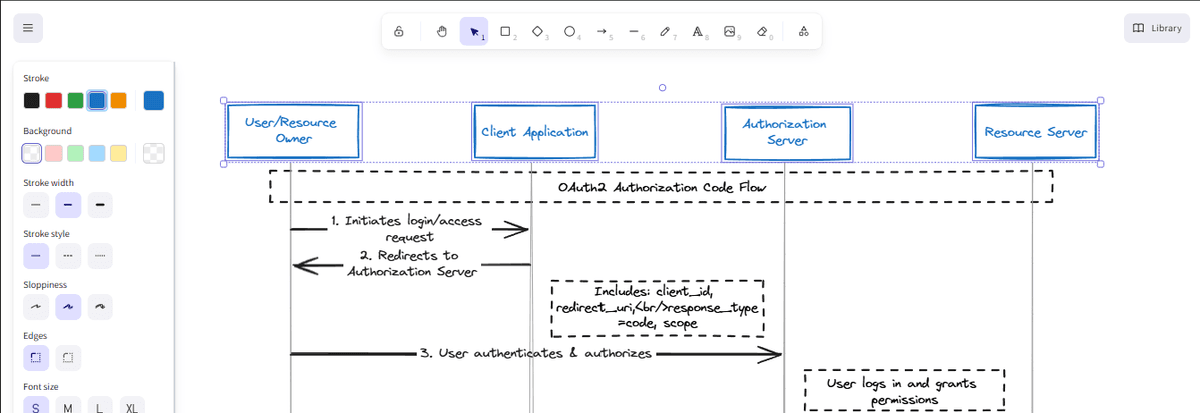Set edges to round

pyautogui.click(x=68, y=358)
